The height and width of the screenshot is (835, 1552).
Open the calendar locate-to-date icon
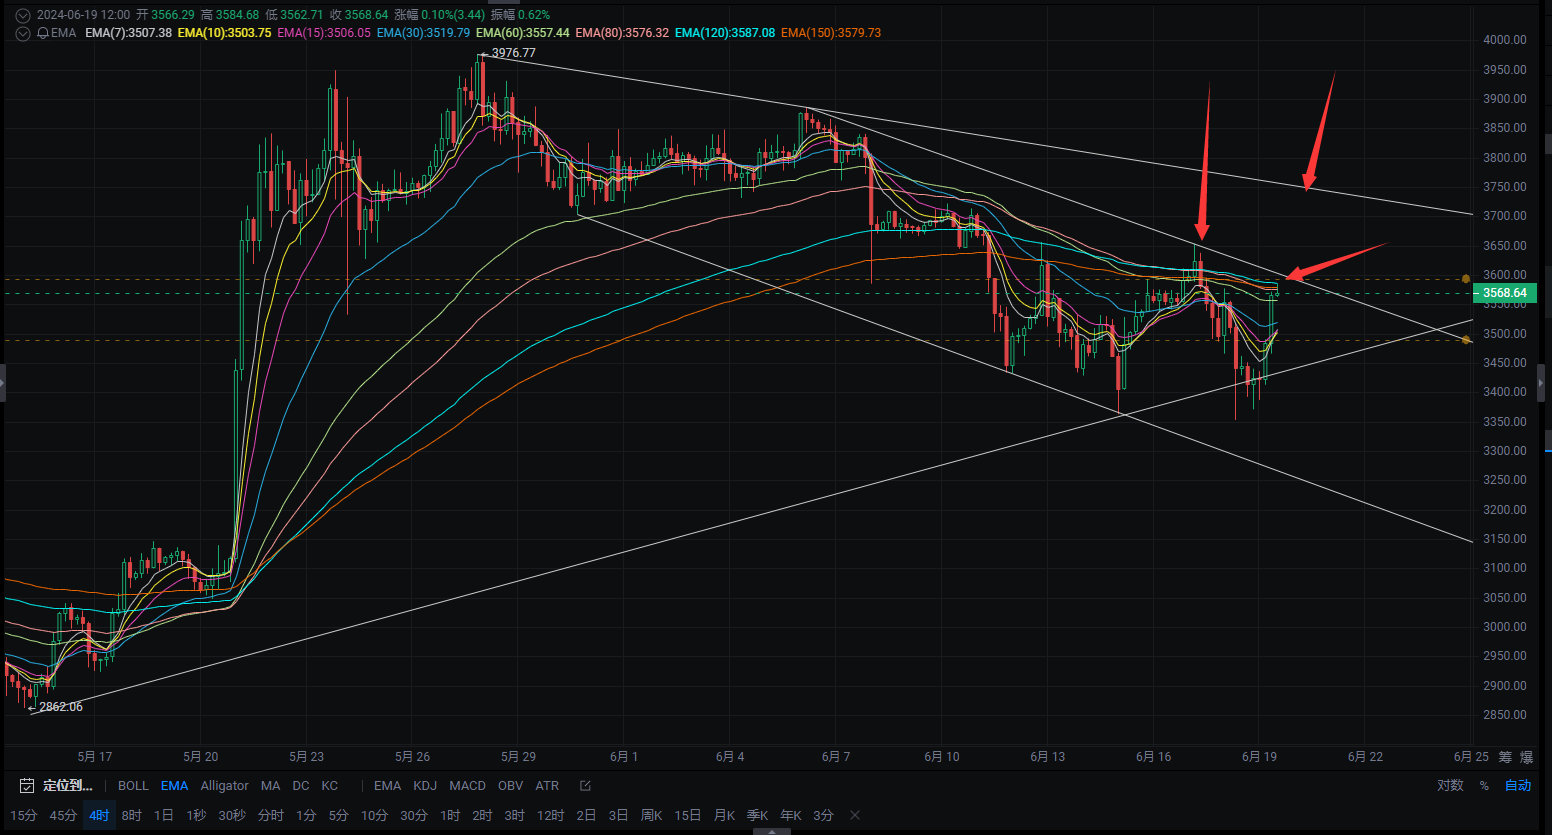27,786
